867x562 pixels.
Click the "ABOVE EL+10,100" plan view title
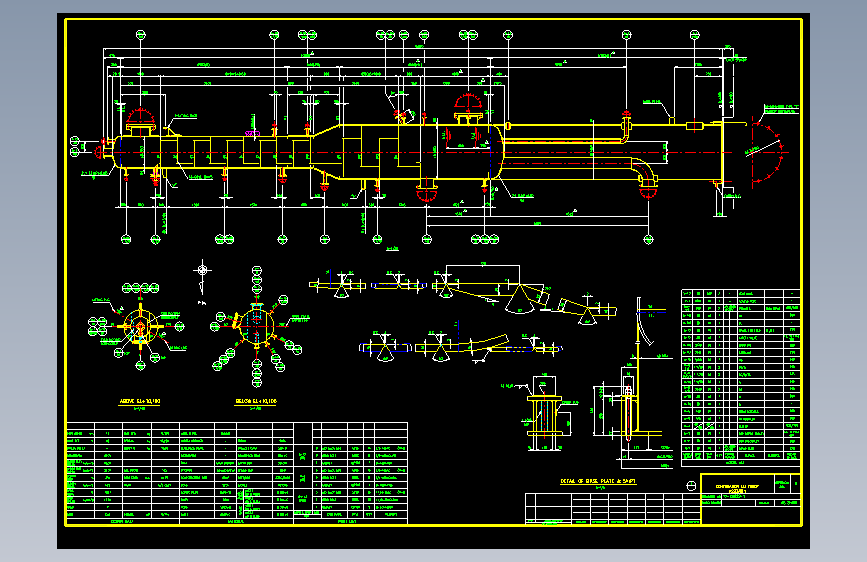coord(140,402)
